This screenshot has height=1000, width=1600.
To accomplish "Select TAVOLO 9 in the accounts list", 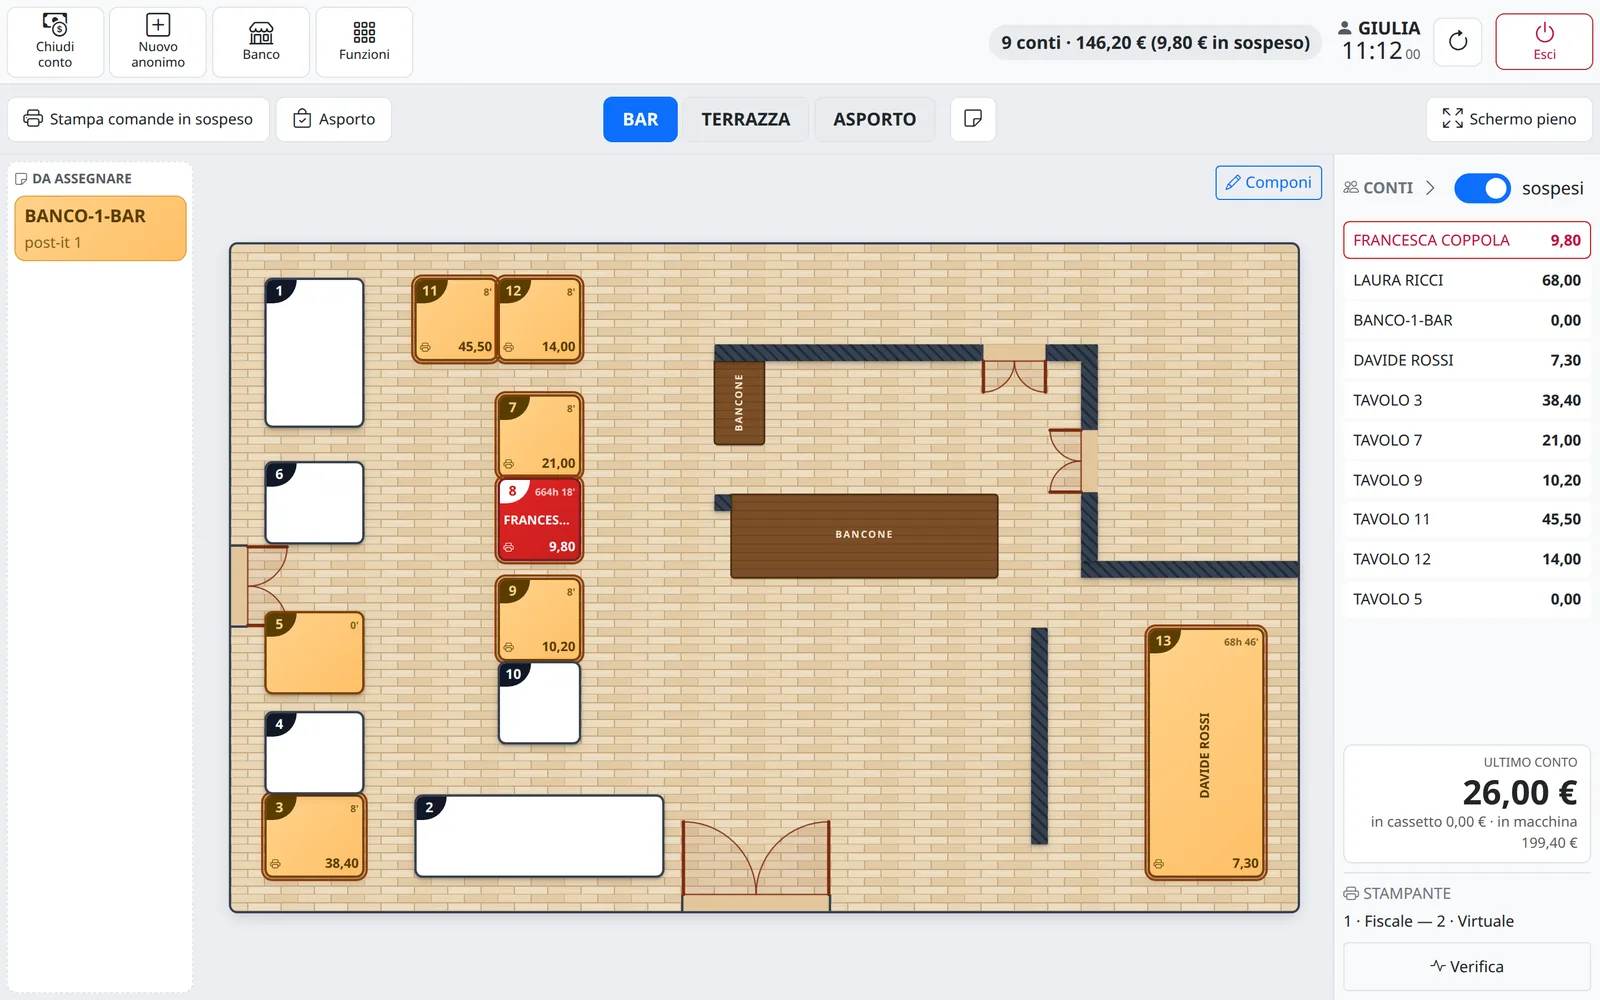I will 1467,480.
